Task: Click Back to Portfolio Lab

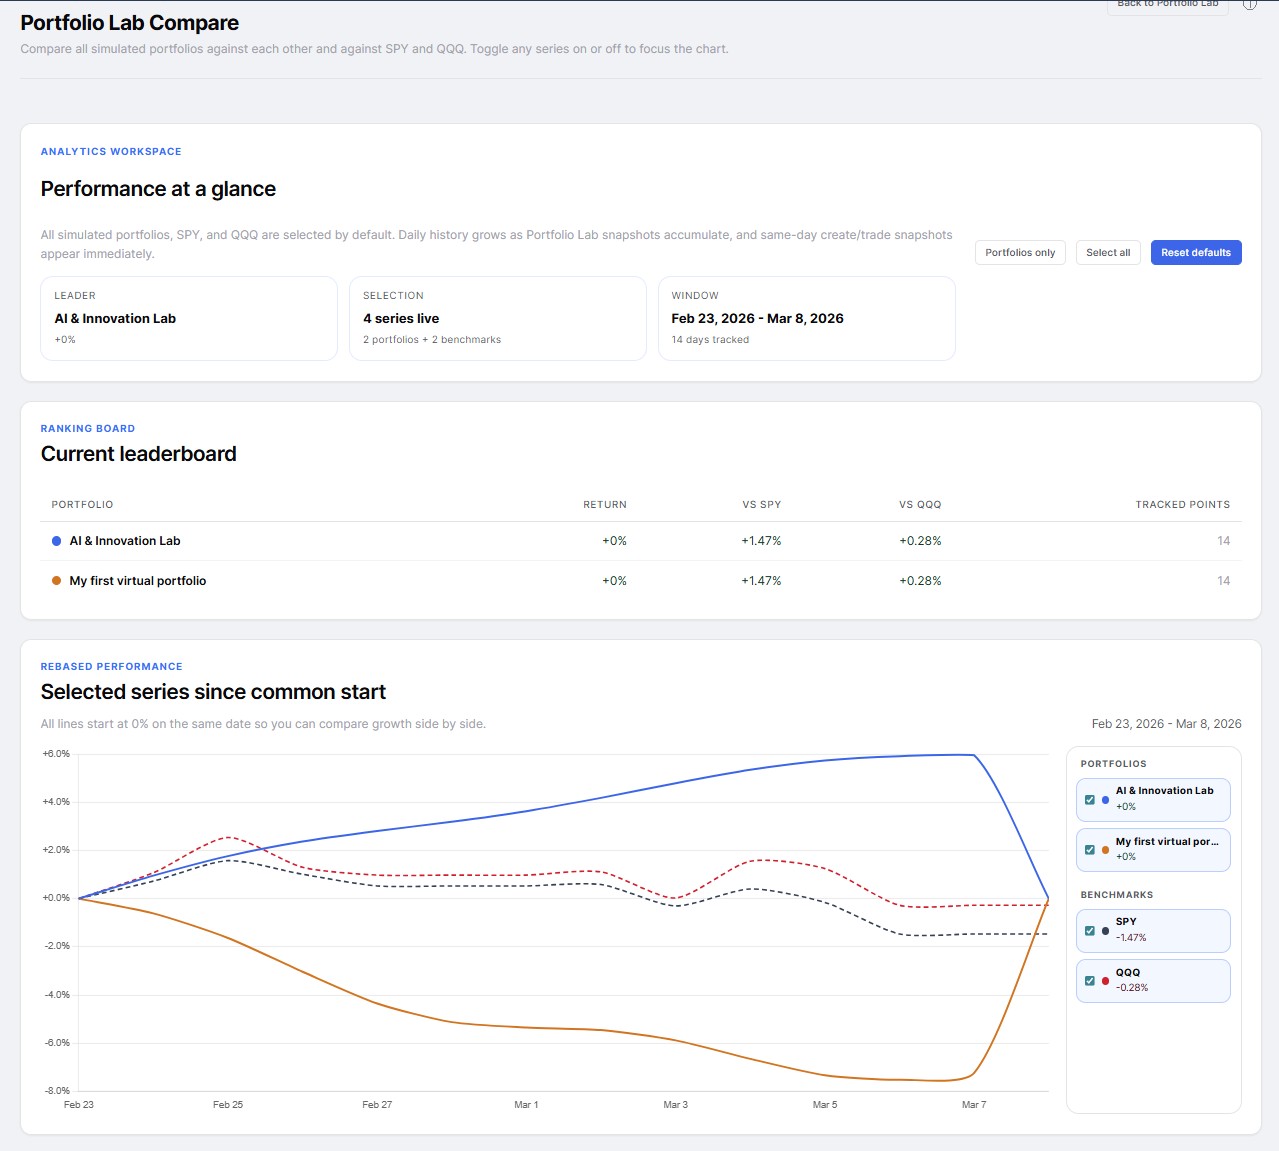Action: (x=1167, y=5)
